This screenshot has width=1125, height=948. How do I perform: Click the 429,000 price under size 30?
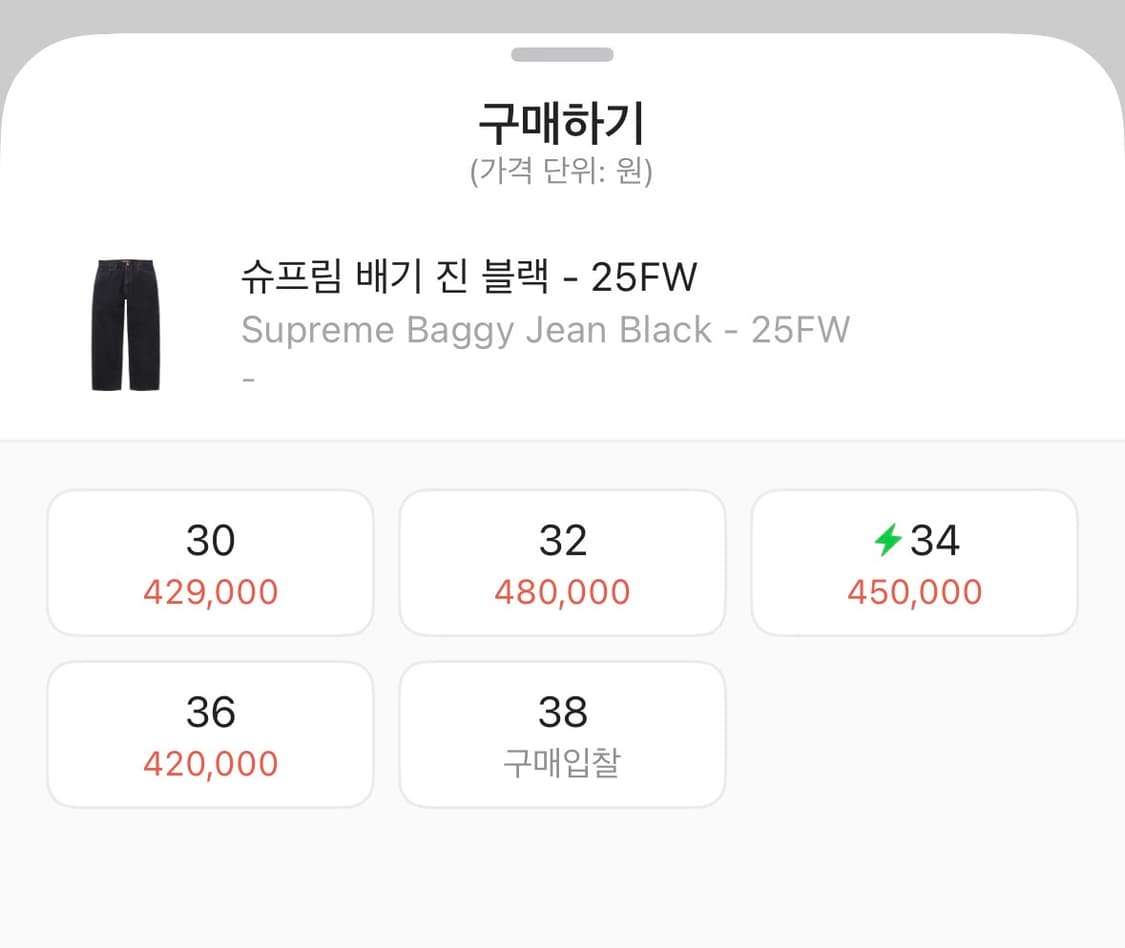click(209, 592)
